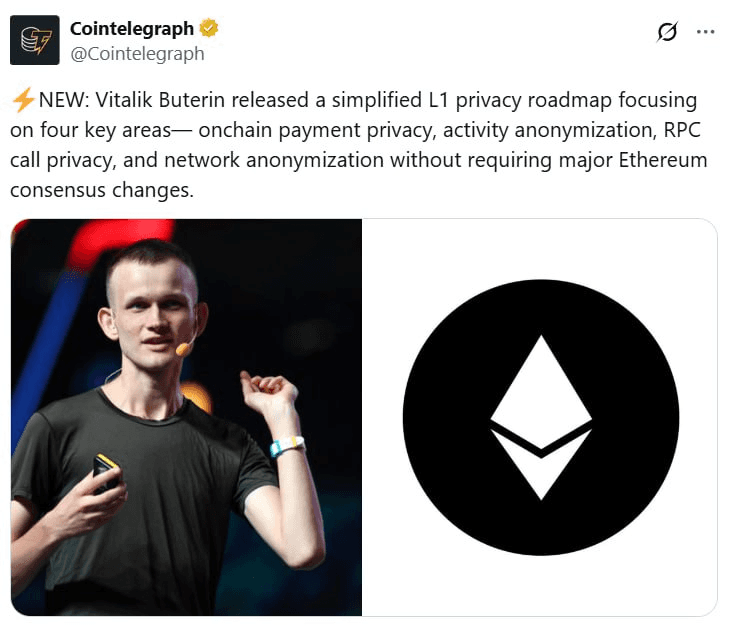Click the Cointelegraph profile avatar
This screenshot has height=627, width=733.
click(x=36, y=40)
